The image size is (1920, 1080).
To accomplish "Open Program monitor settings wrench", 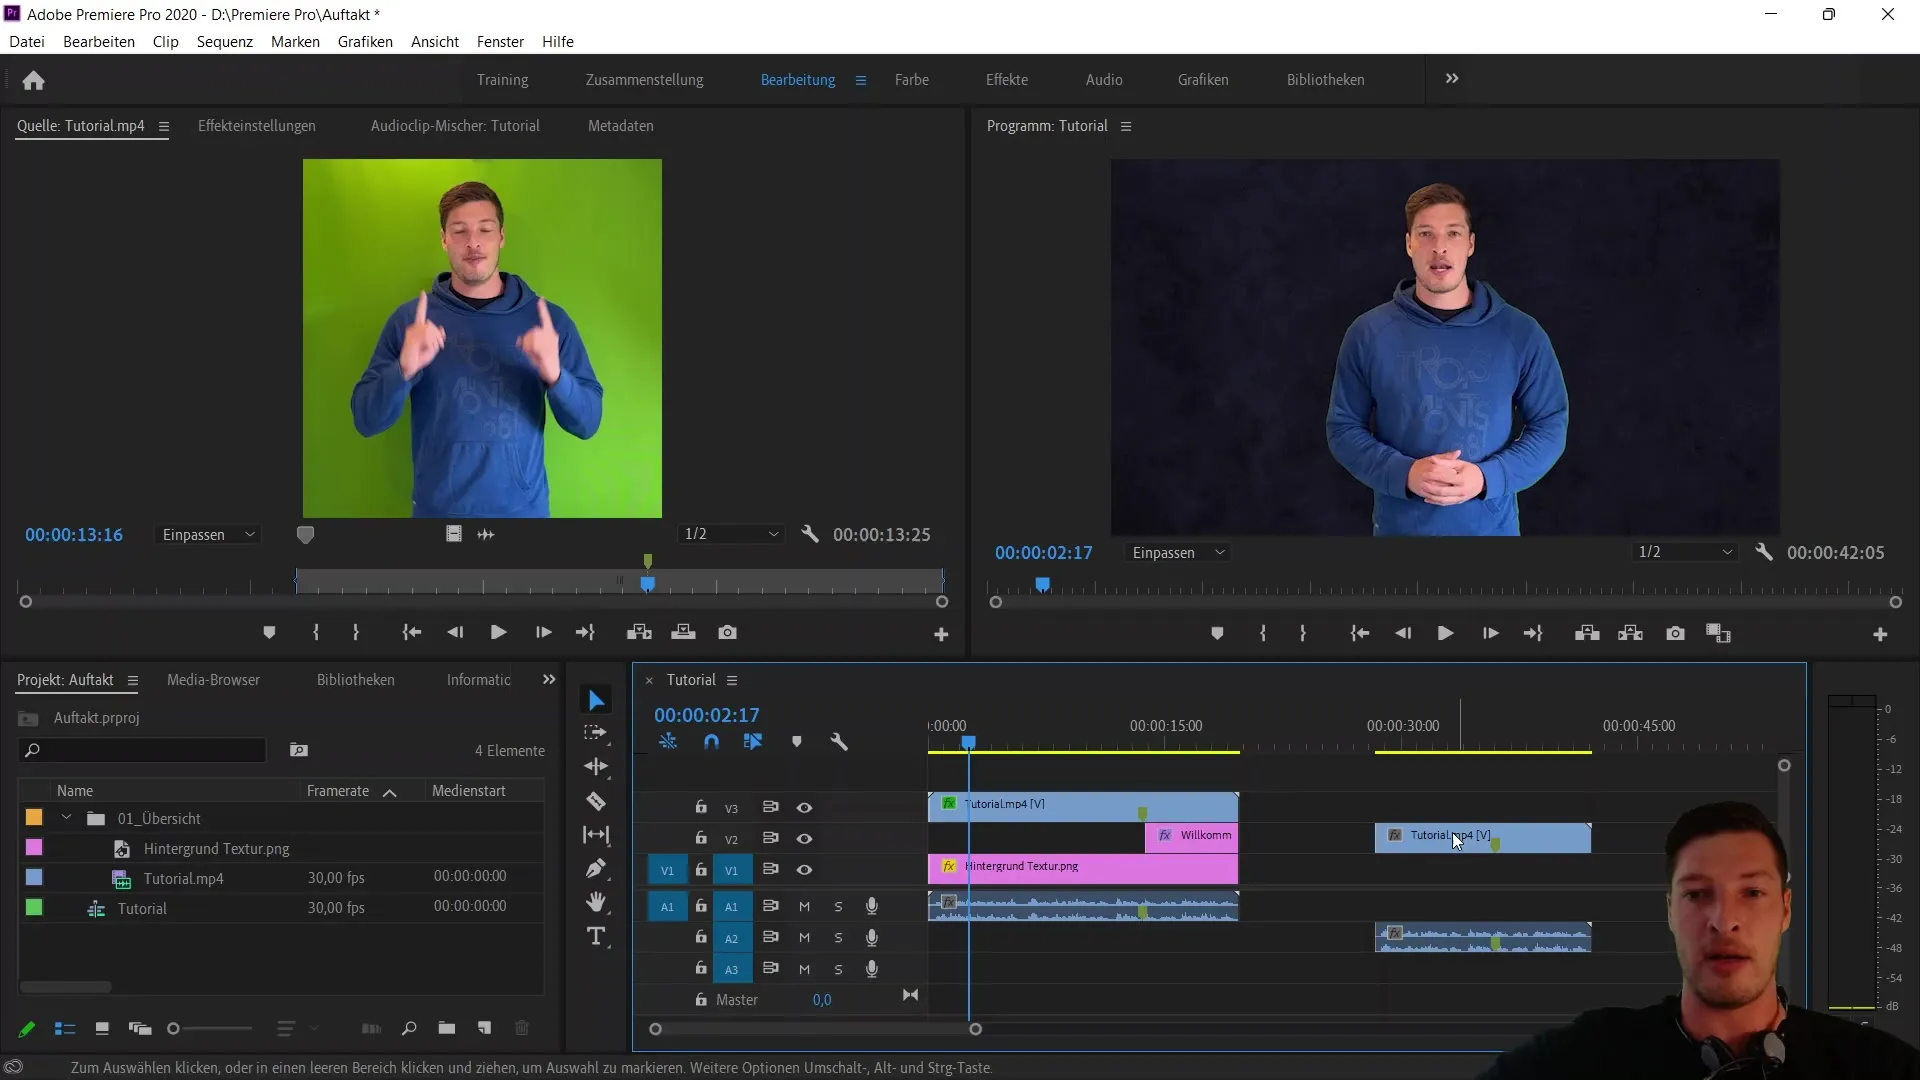I will (1764, 552).
